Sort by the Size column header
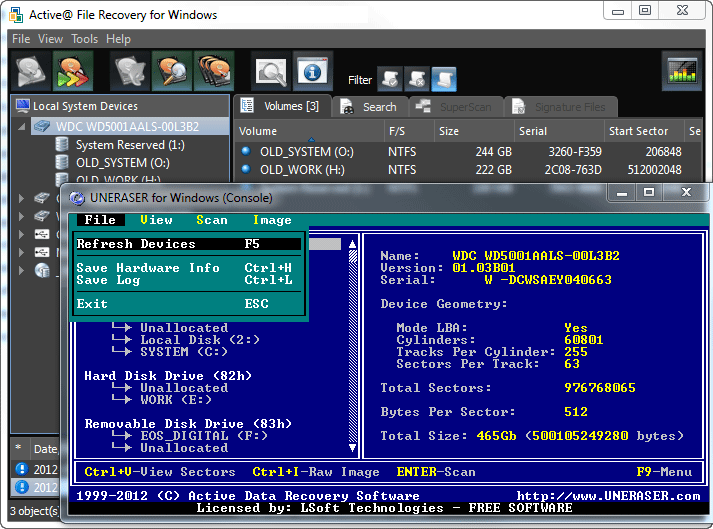 [x=474, y=131]
